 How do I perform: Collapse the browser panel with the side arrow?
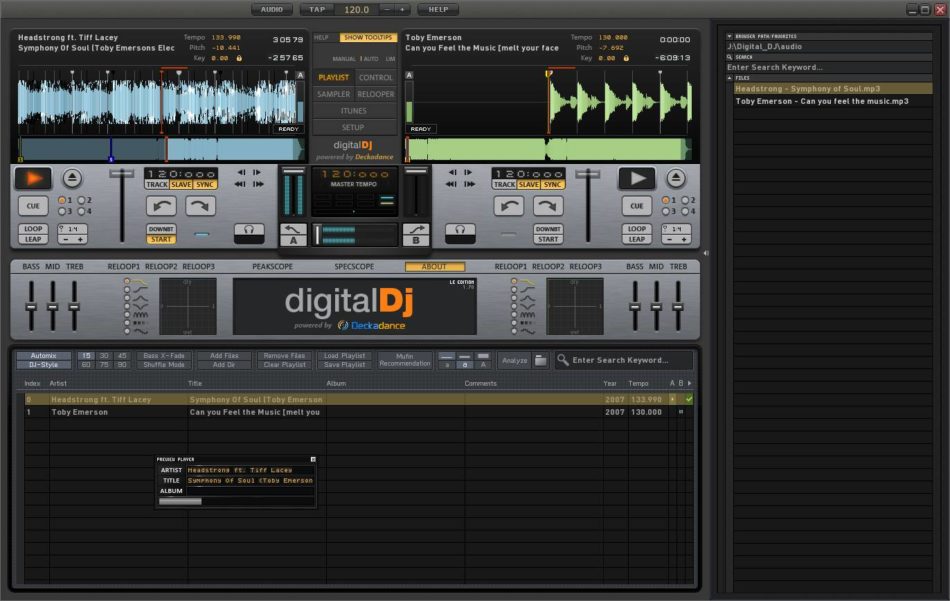(705, 253)
